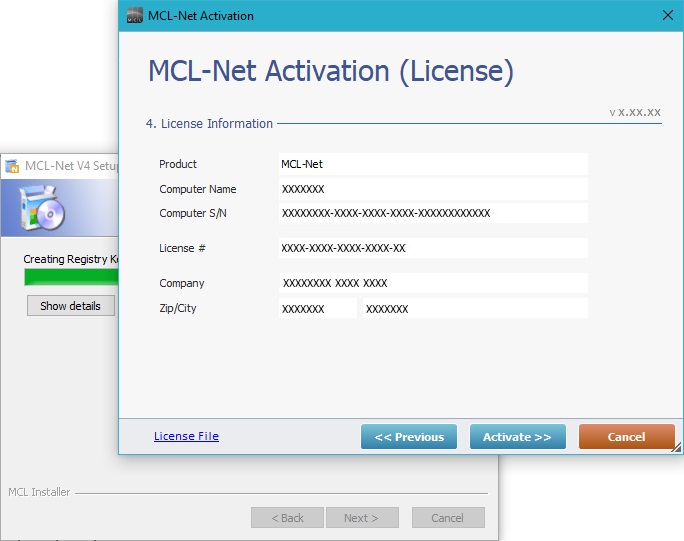Click the green installation progress bar
This screenshot has width=684, height=541.
pyautogui.click(x=70, y=277)
